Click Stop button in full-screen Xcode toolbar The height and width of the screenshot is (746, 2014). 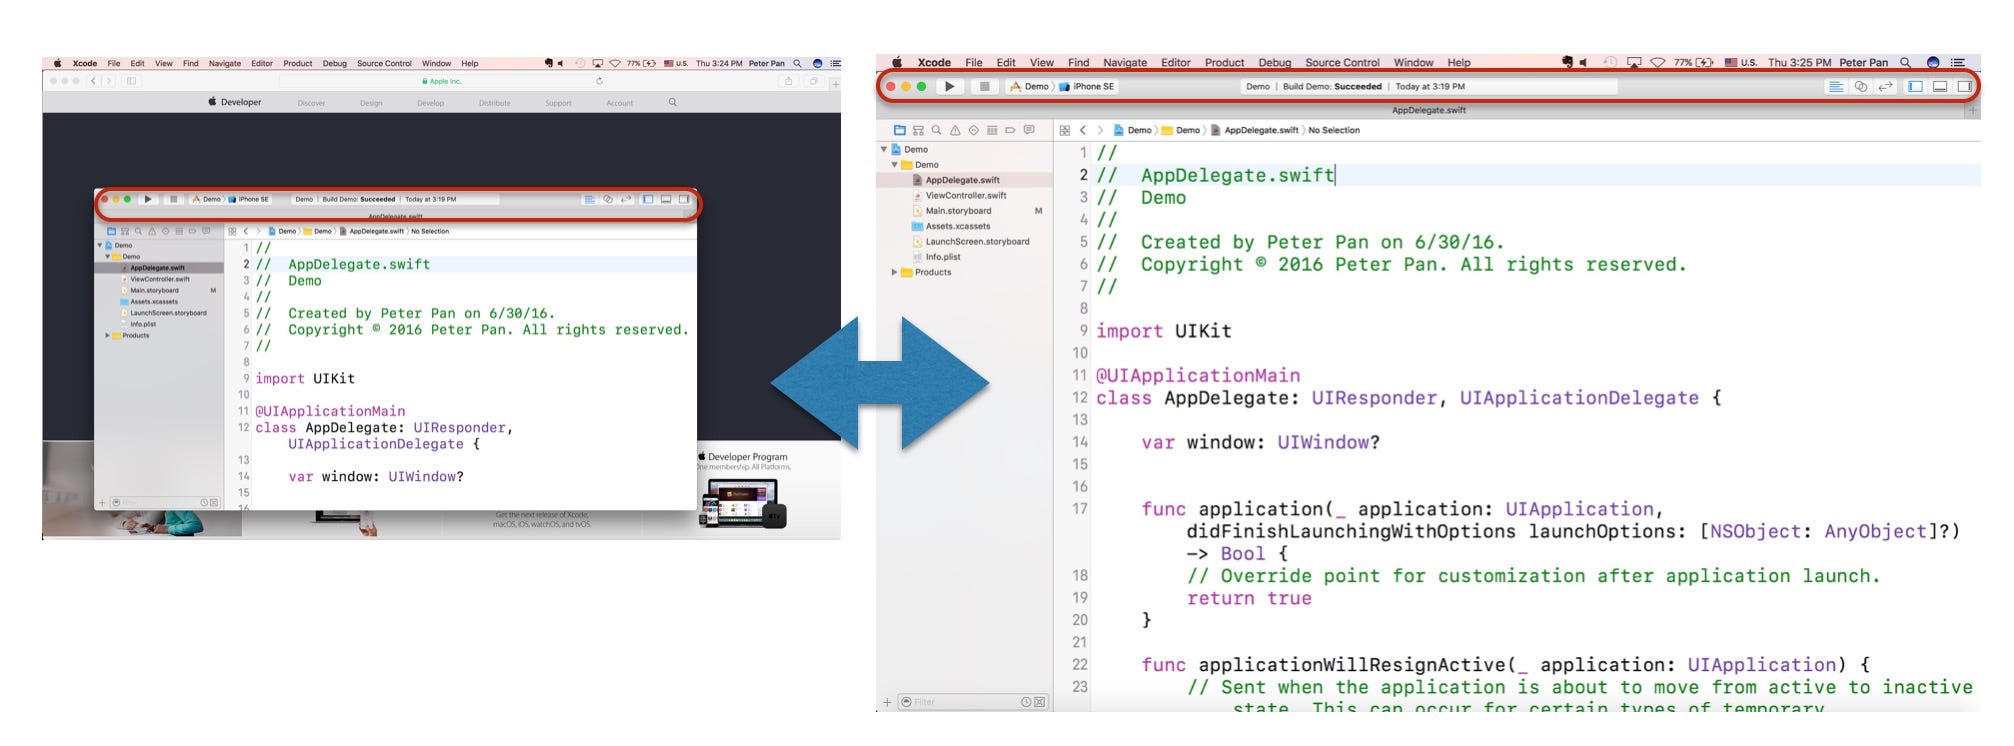click(984, 86)
